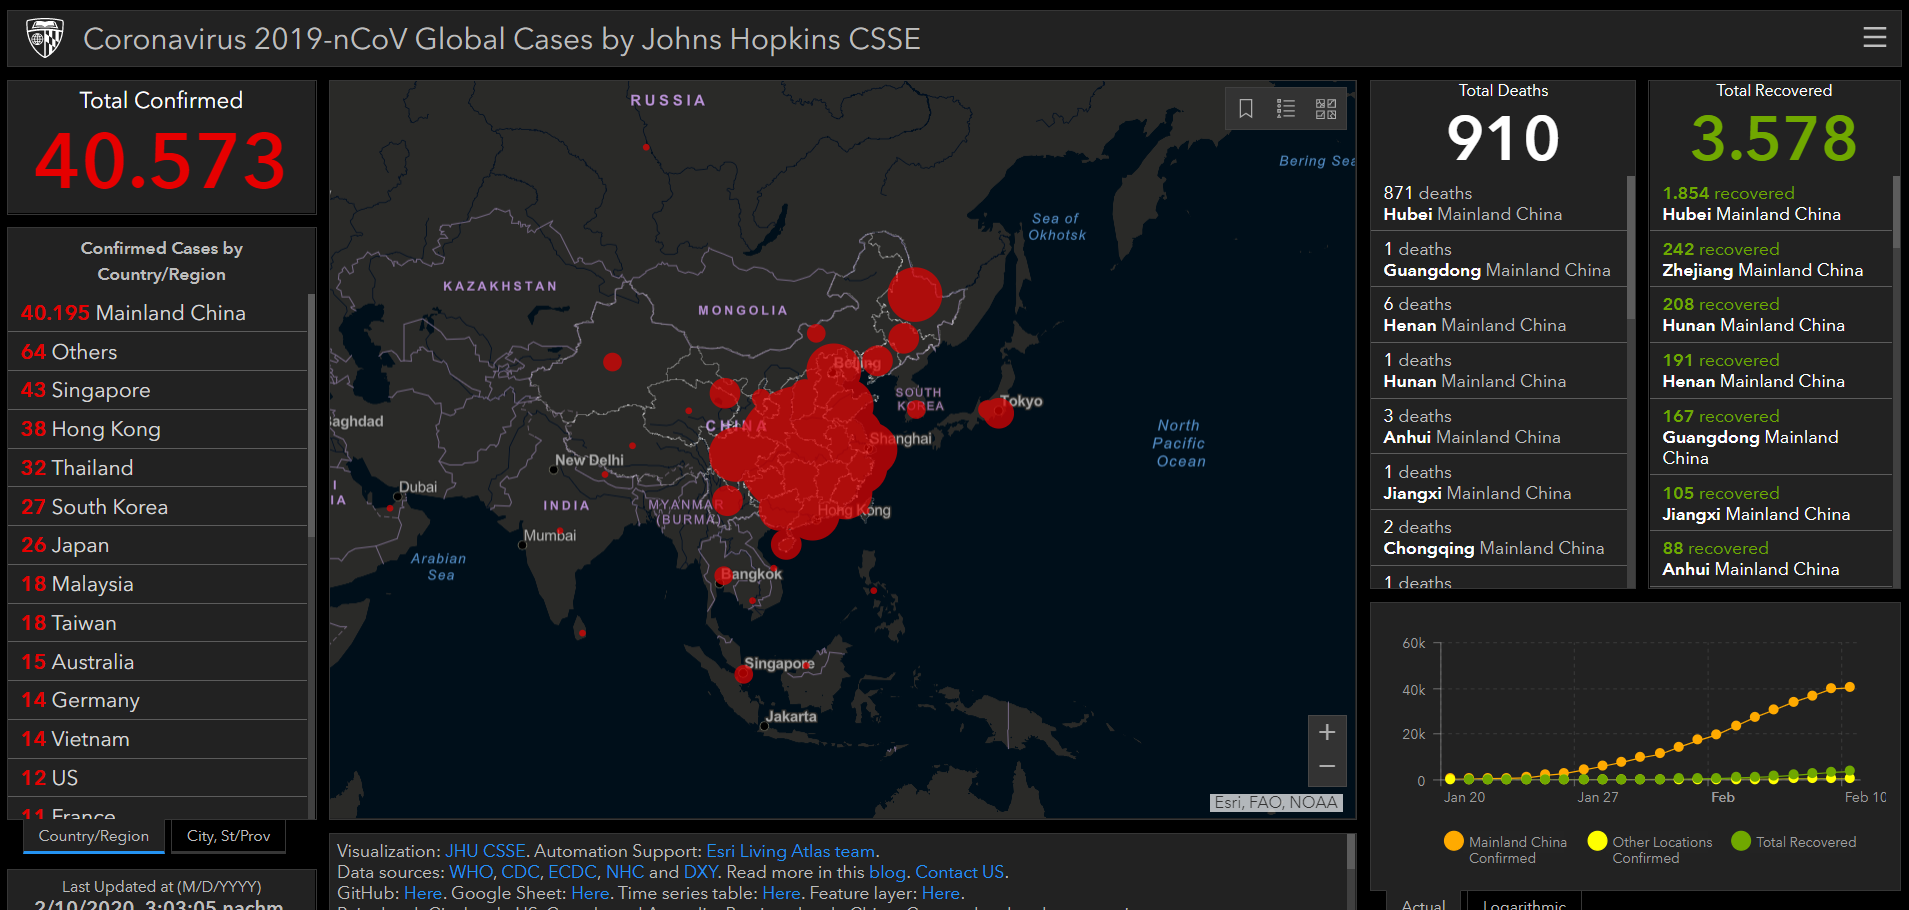
Task: Open the Time series table Here link
Action: tap(781, 893)
